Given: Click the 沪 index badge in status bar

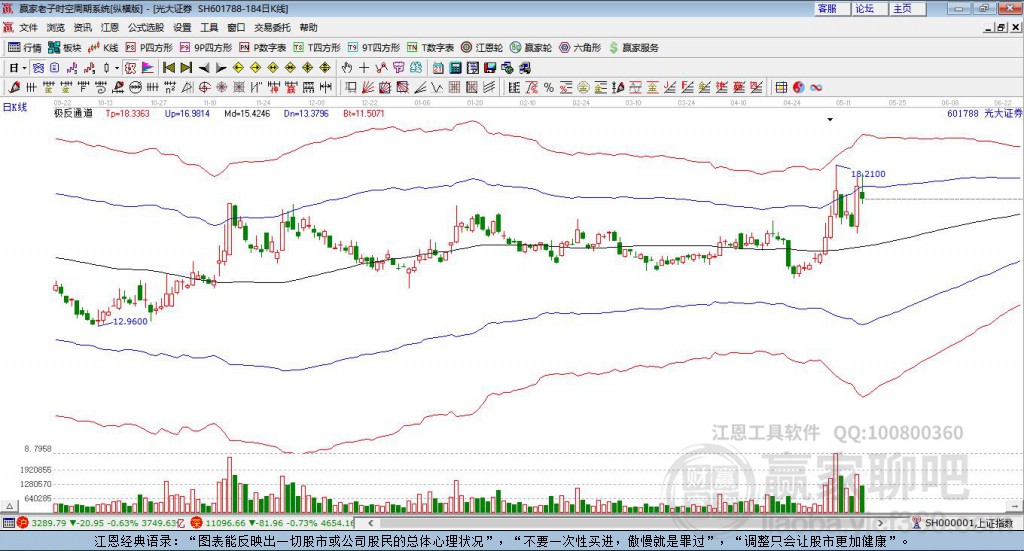Looking at the screenshot, I should (x=22, y=523).
